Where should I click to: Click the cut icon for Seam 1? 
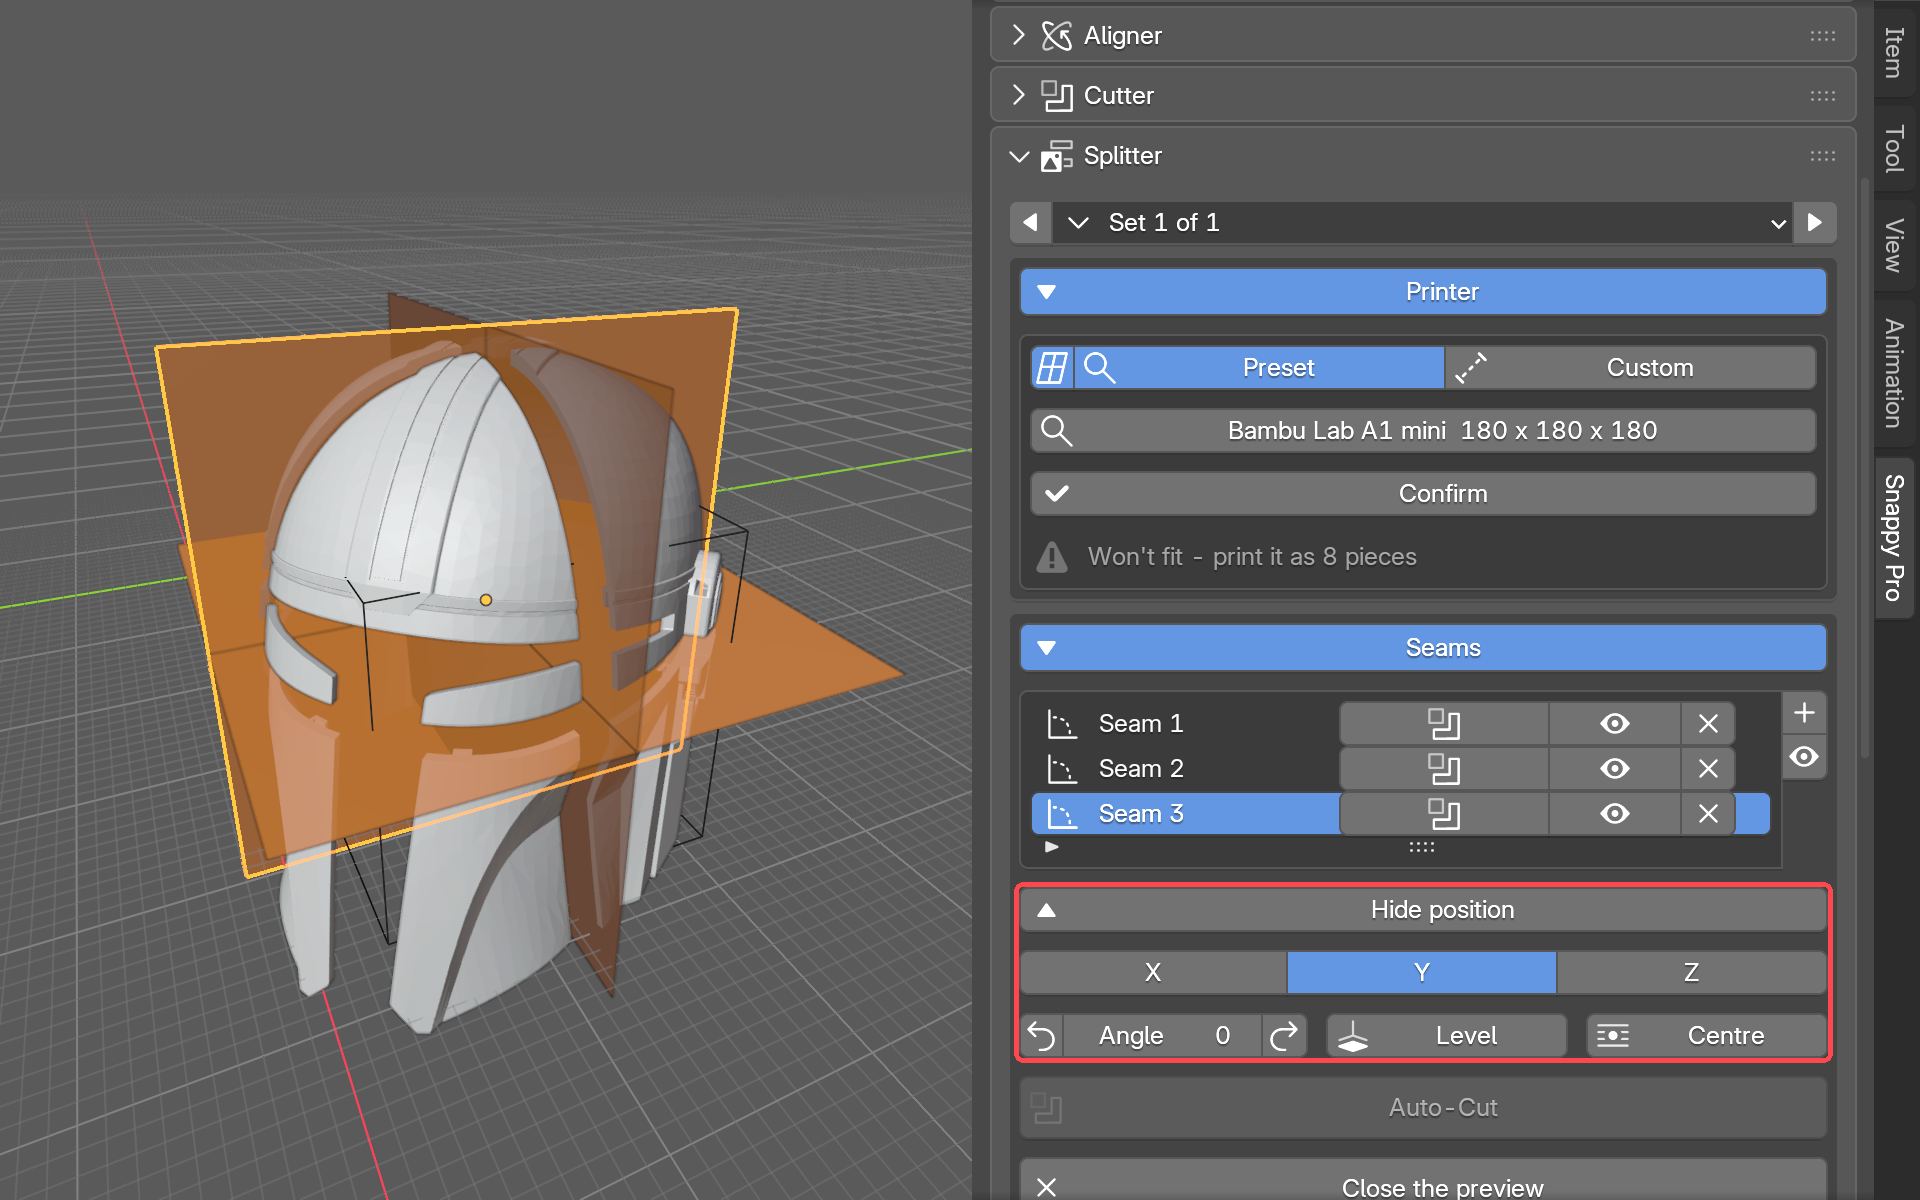coord(1444,724)
